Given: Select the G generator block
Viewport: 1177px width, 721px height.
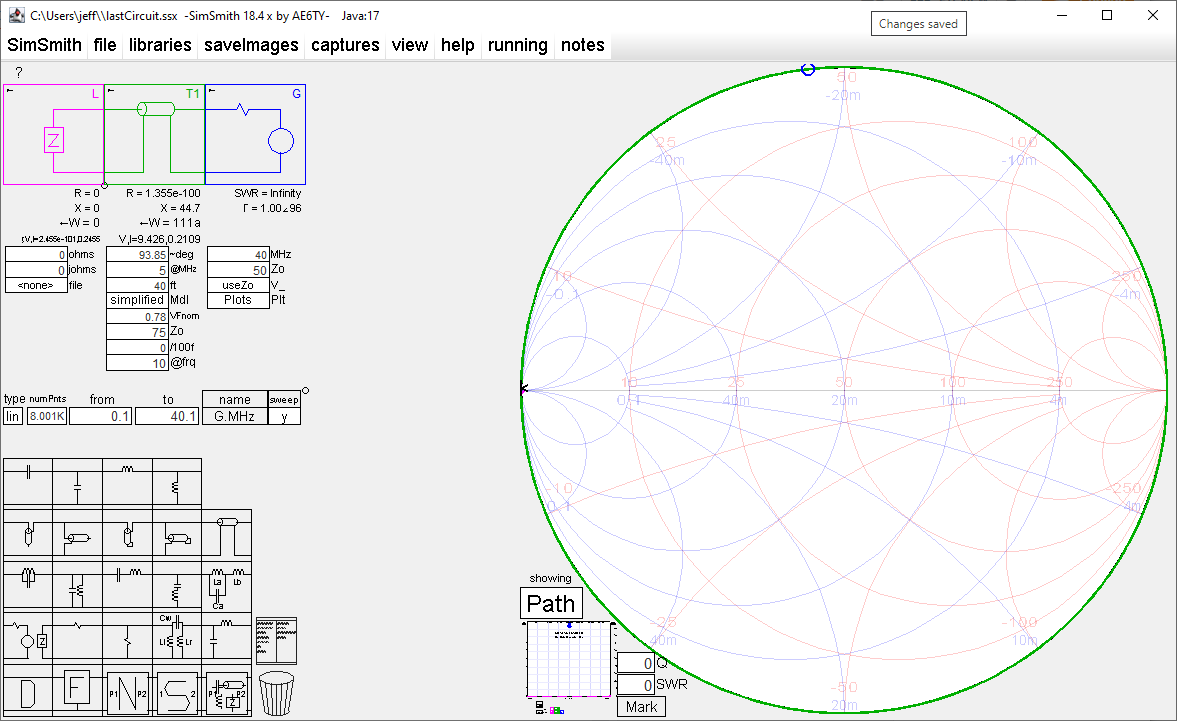Looking at the screenshot, I should [x=255, y=135].
